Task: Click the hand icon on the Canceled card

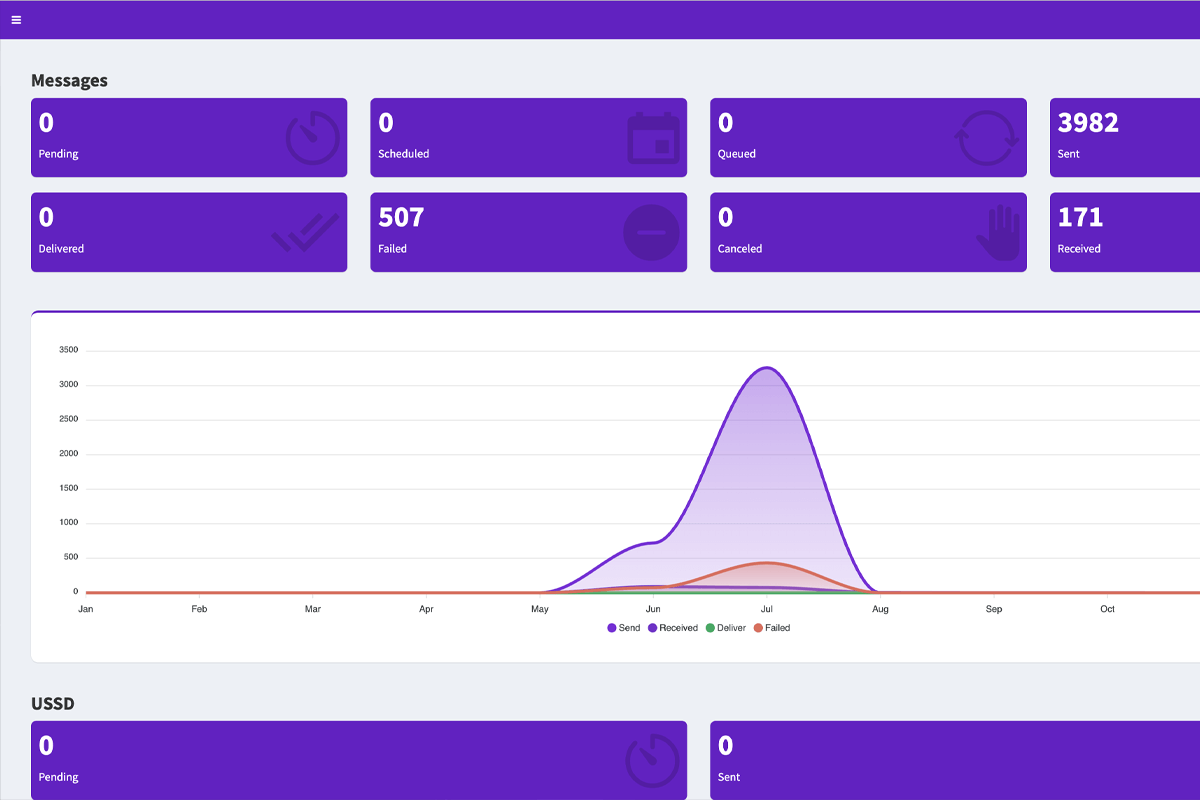Action: pos(997,232)
